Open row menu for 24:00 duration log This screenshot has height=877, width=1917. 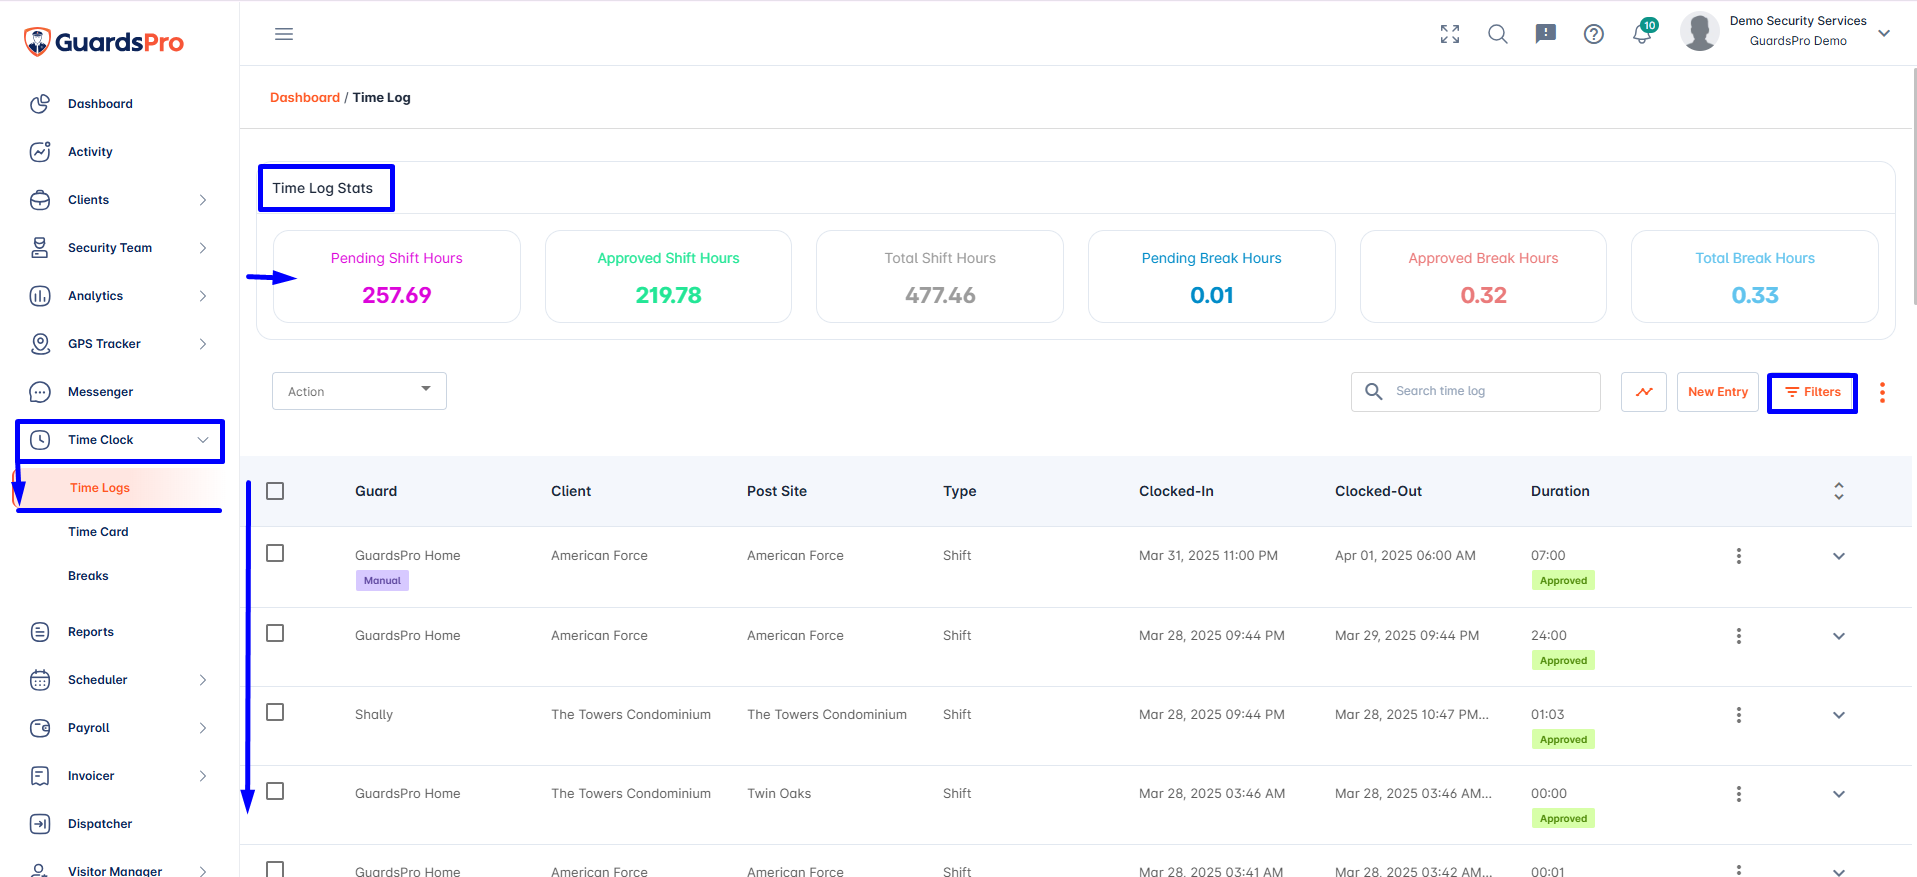[x=1739, y=636]
